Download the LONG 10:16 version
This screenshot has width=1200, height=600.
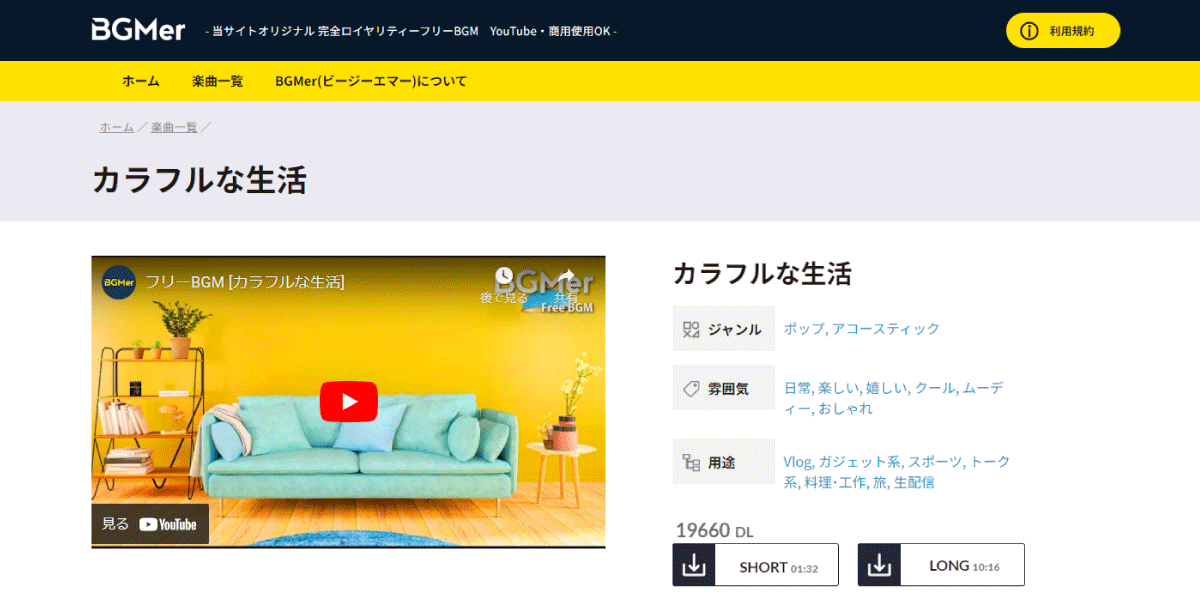[x=941, y=565]
